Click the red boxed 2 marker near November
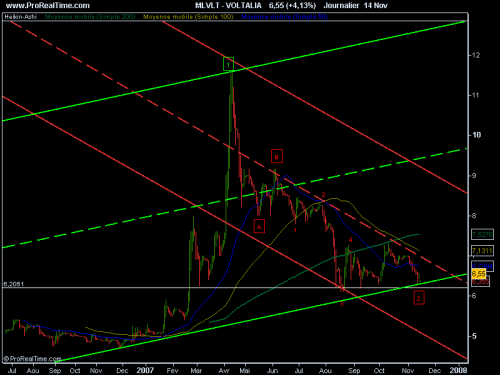Screen dimensions: 500x375 (x=419, y=298)
